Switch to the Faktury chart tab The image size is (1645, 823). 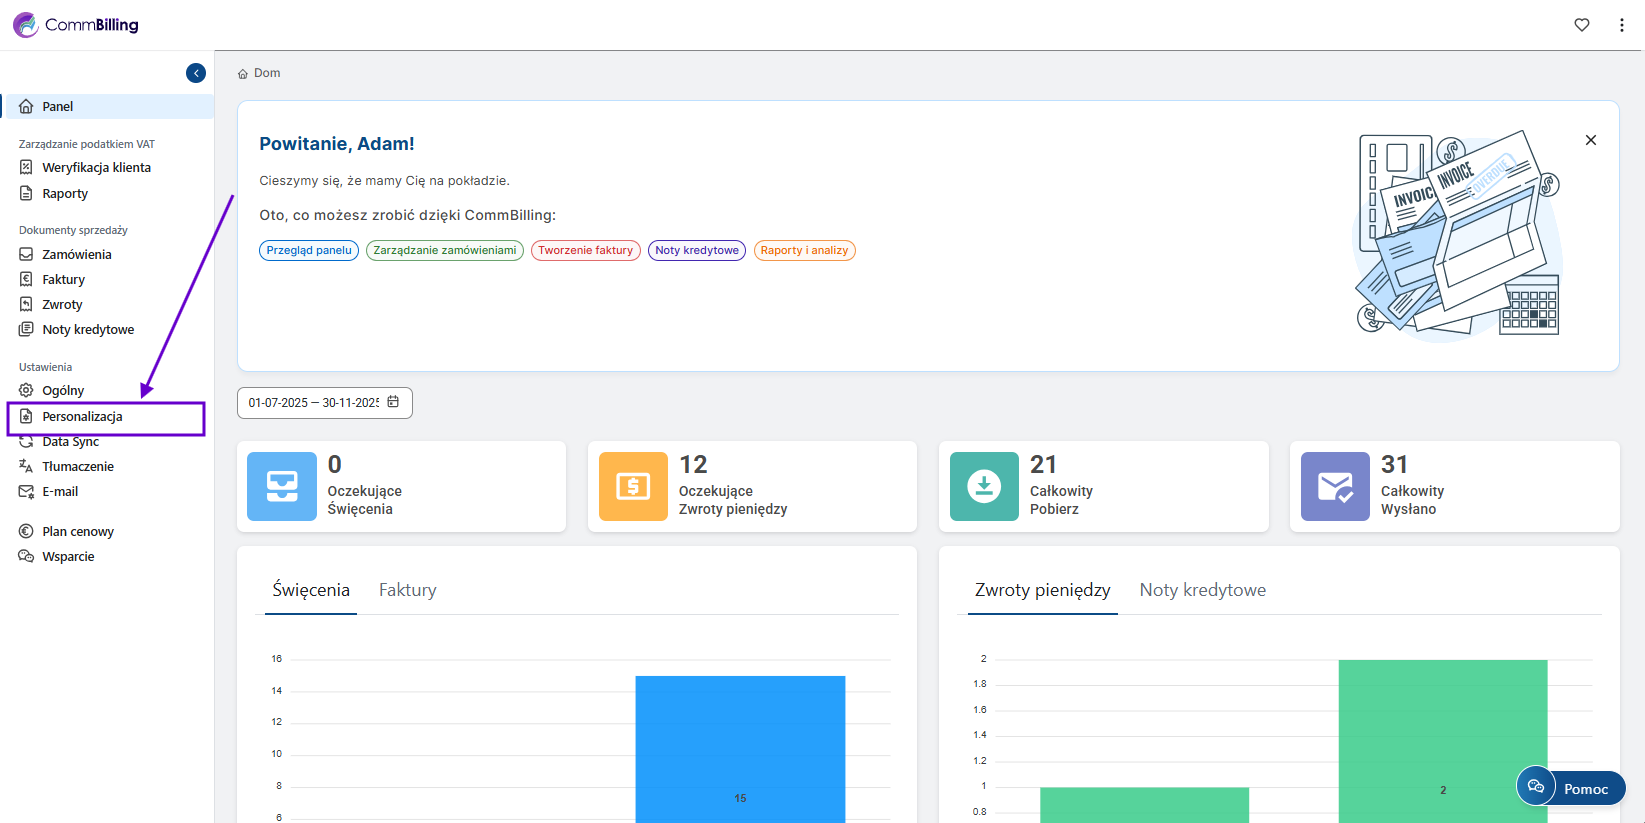point(407,590)
